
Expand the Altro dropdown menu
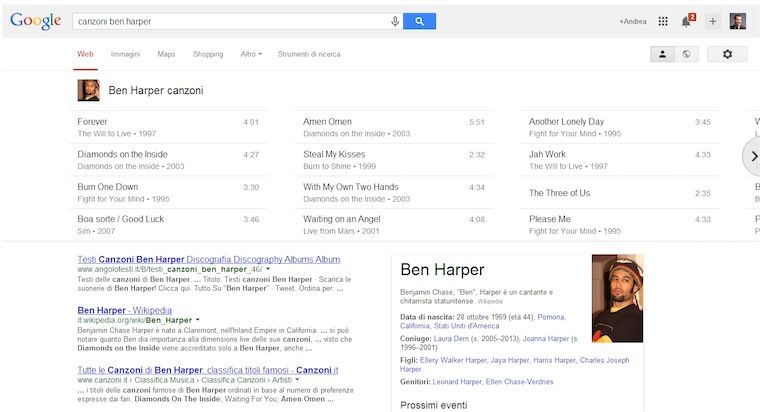click(251, 54)
